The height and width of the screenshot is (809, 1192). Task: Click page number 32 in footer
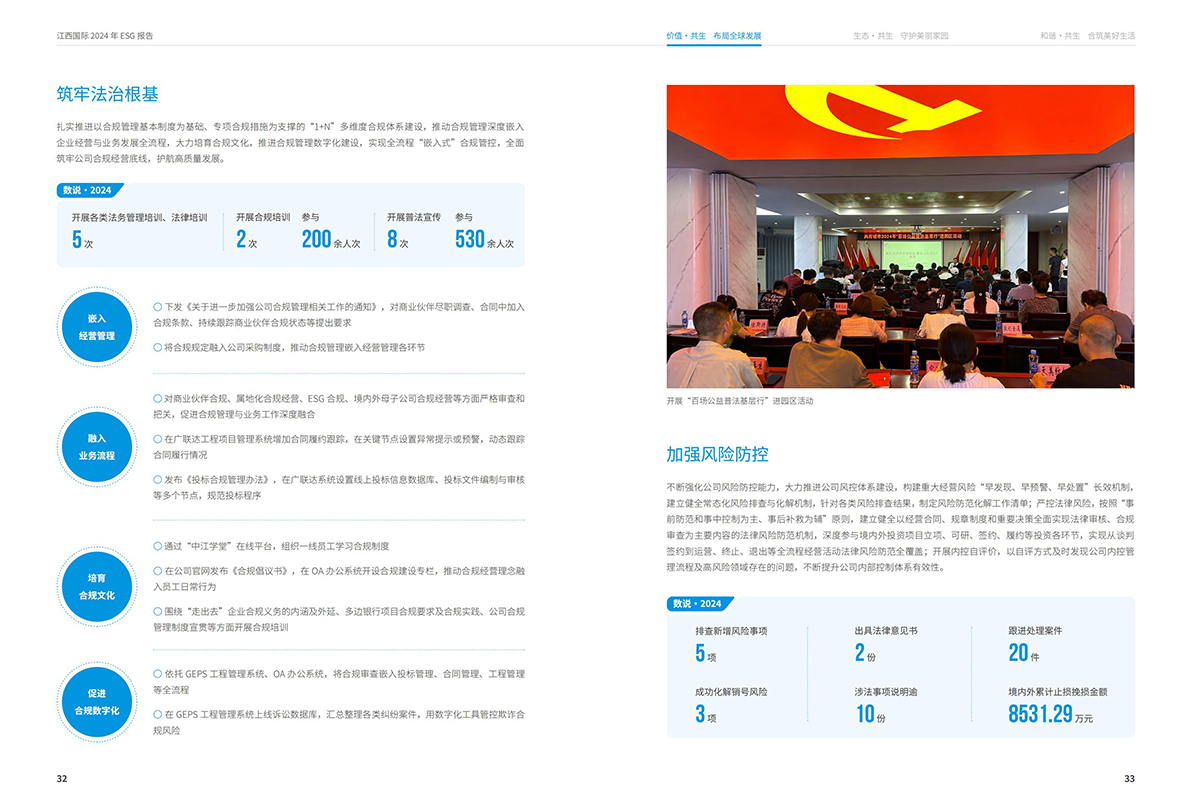[x=62, y=779]
